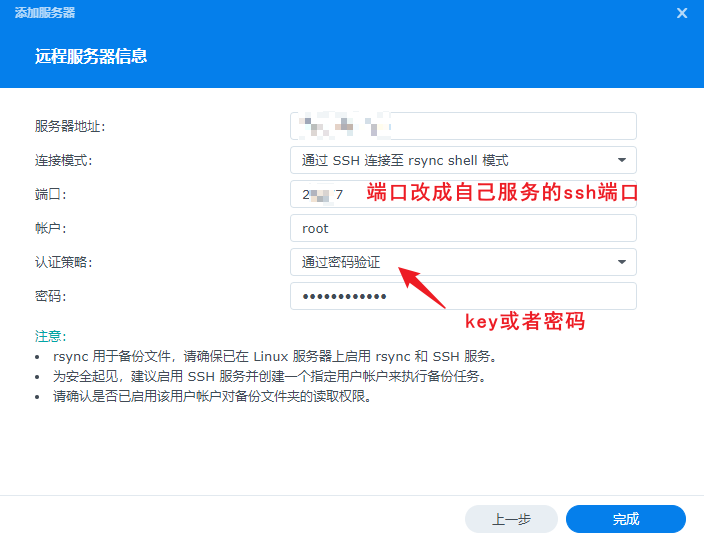The height and width of the screenshot is (541, 704).
Task: Click the 远程服务器信息 heading
Action: (x=91, y=57)
